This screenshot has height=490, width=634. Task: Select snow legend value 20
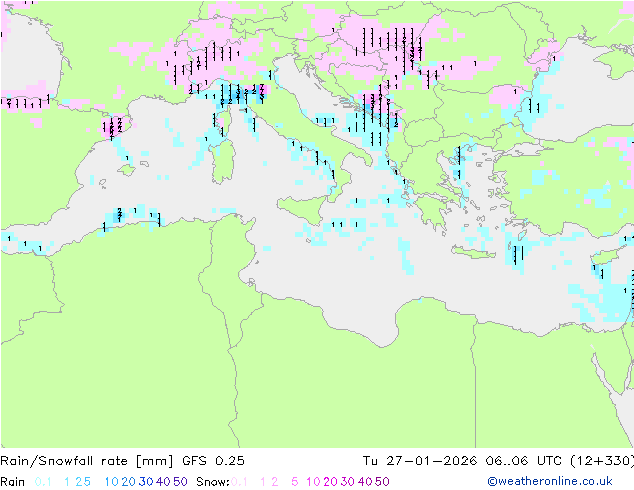tap(330, 482)
